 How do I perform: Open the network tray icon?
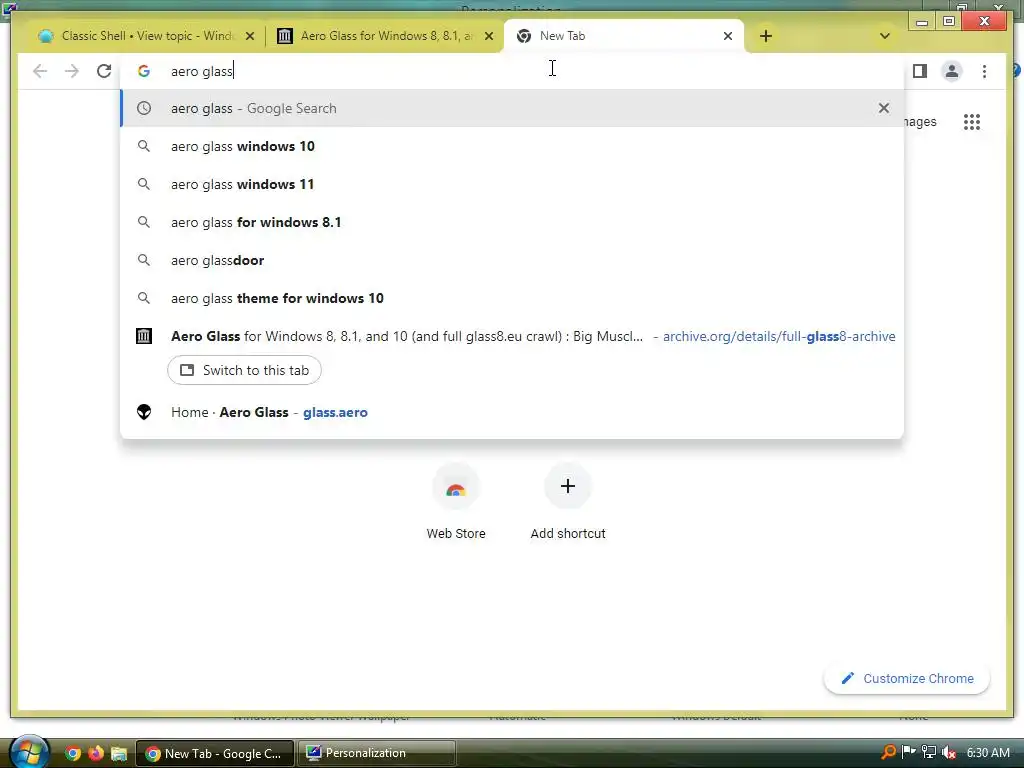click(929, 752)
